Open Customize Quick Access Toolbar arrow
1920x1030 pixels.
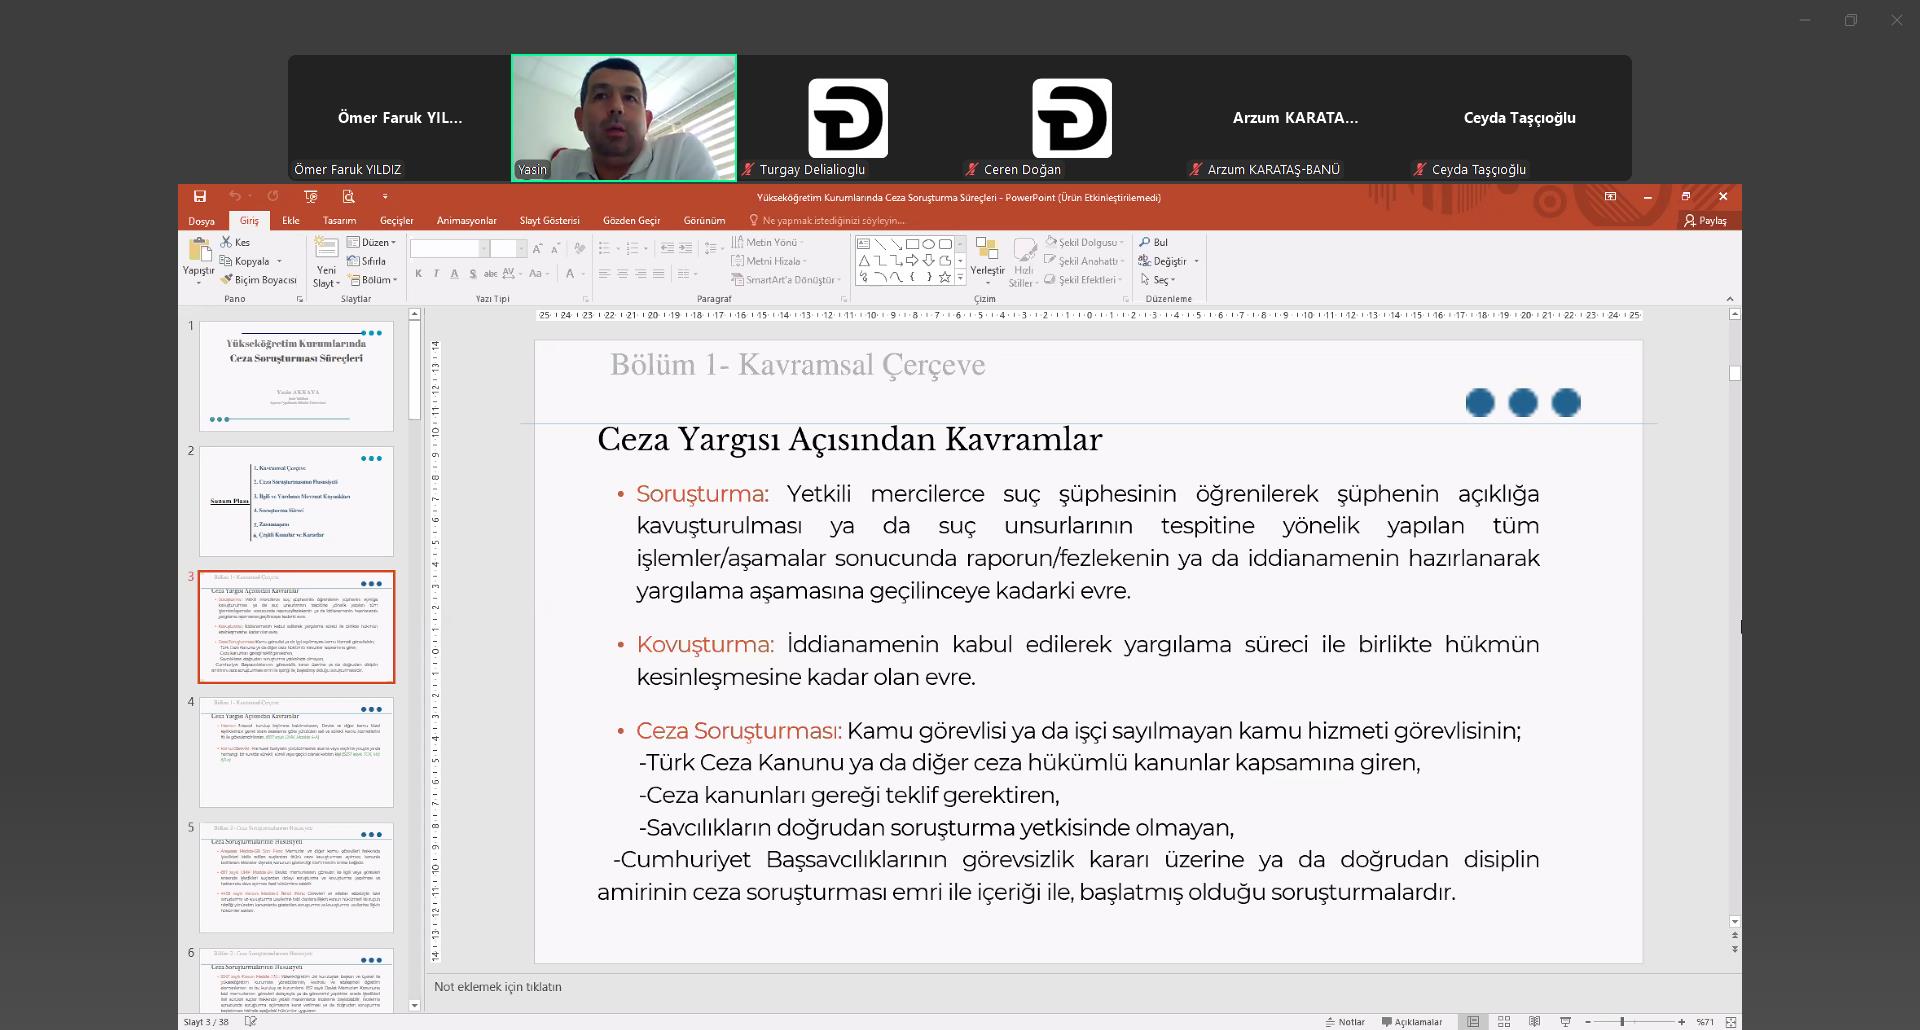(385, 197)
